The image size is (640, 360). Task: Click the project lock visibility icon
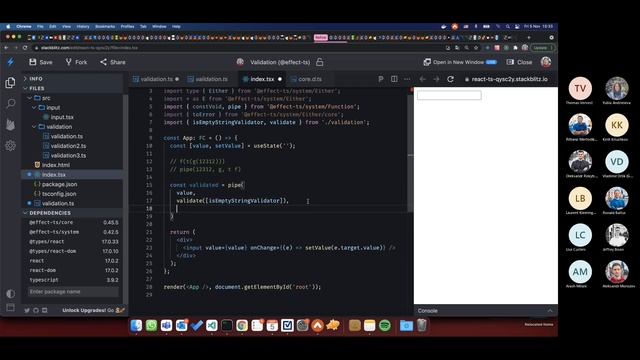point(320,62)
